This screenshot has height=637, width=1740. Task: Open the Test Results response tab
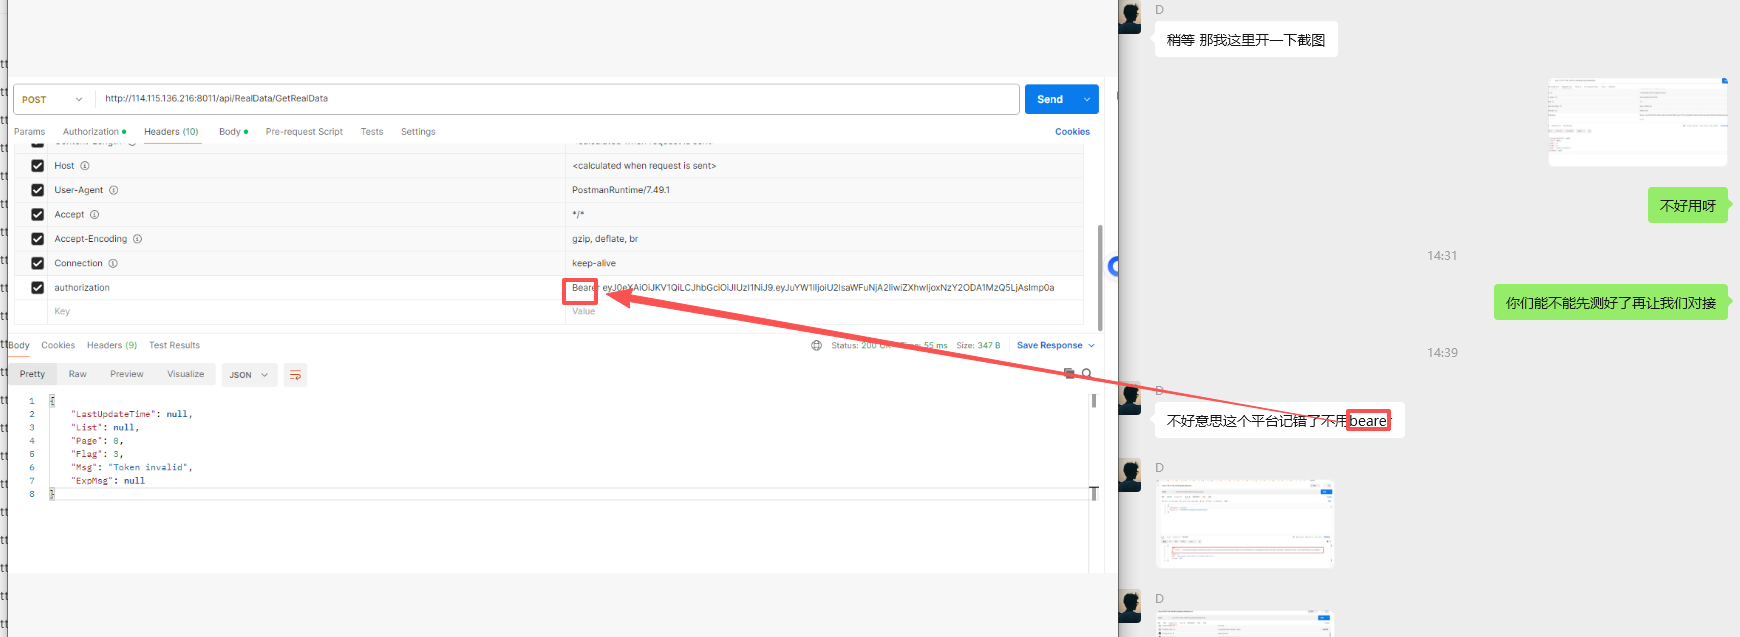point(174,345)
